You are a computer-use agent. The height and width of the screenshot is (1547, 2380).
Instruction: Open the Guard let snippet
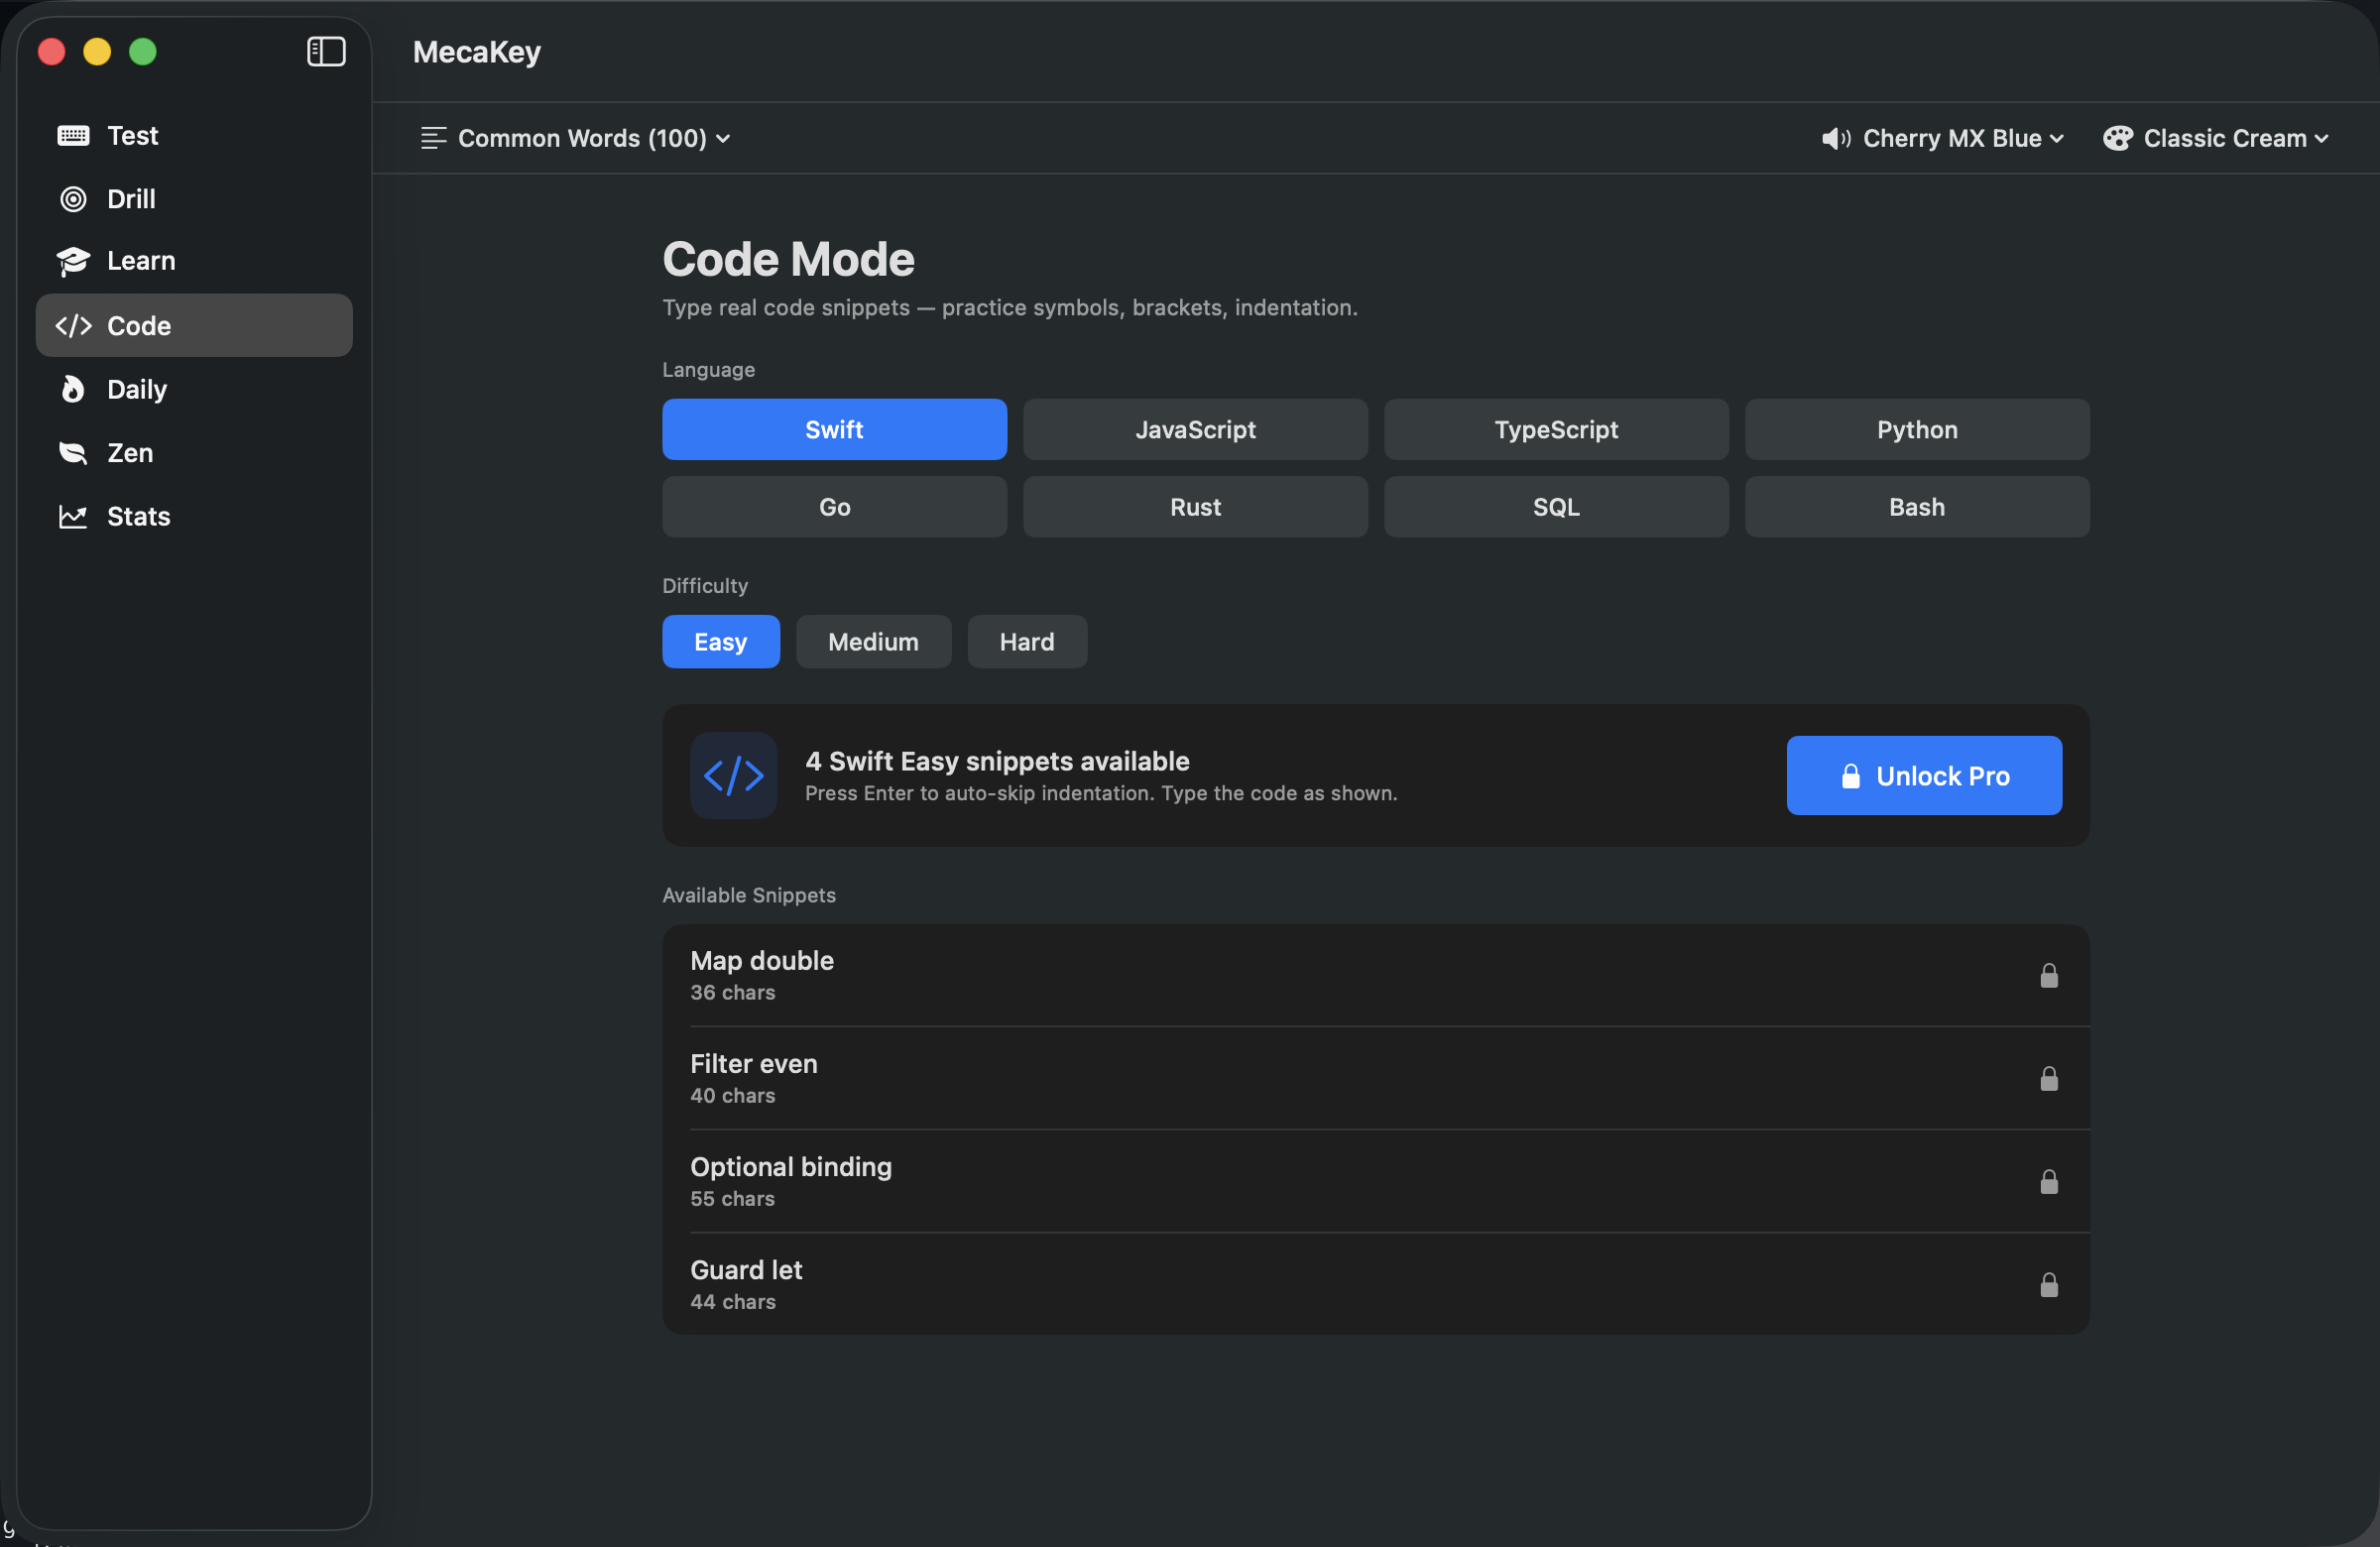point(1376,1285)
